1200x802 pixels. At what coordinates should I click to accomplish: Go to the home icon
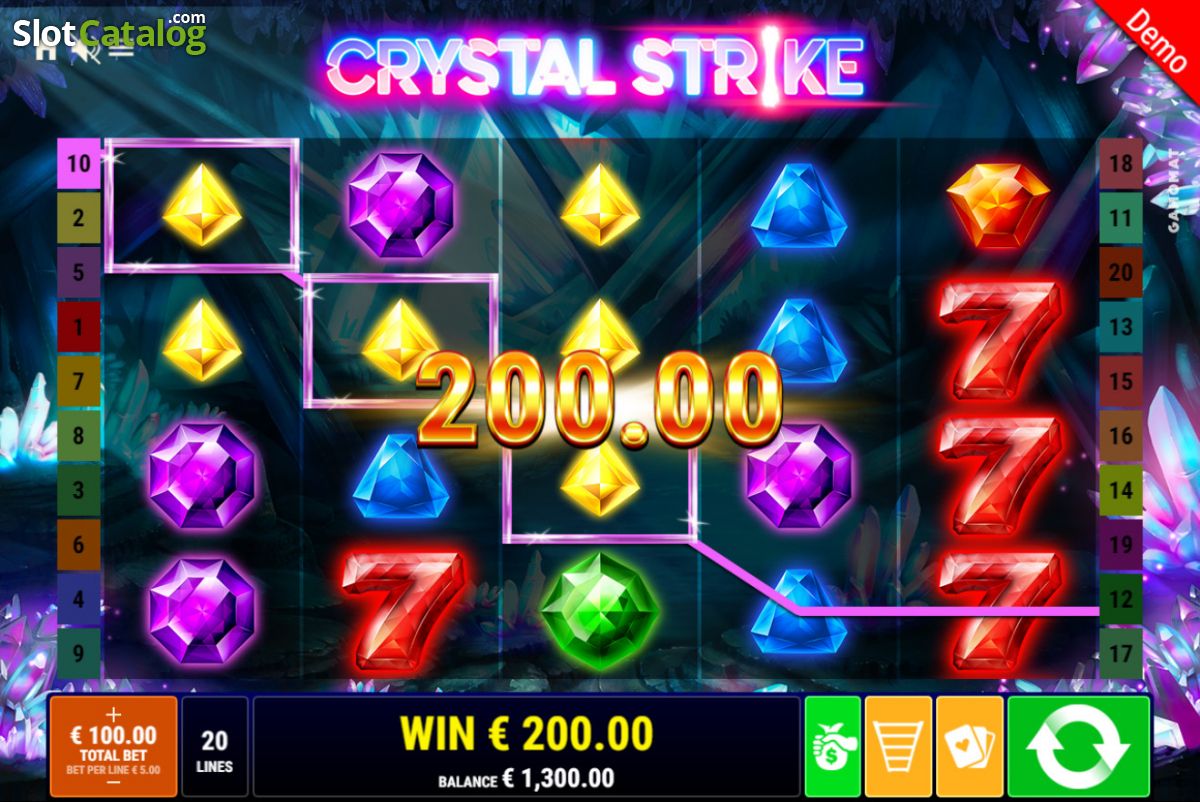(46, 50)
